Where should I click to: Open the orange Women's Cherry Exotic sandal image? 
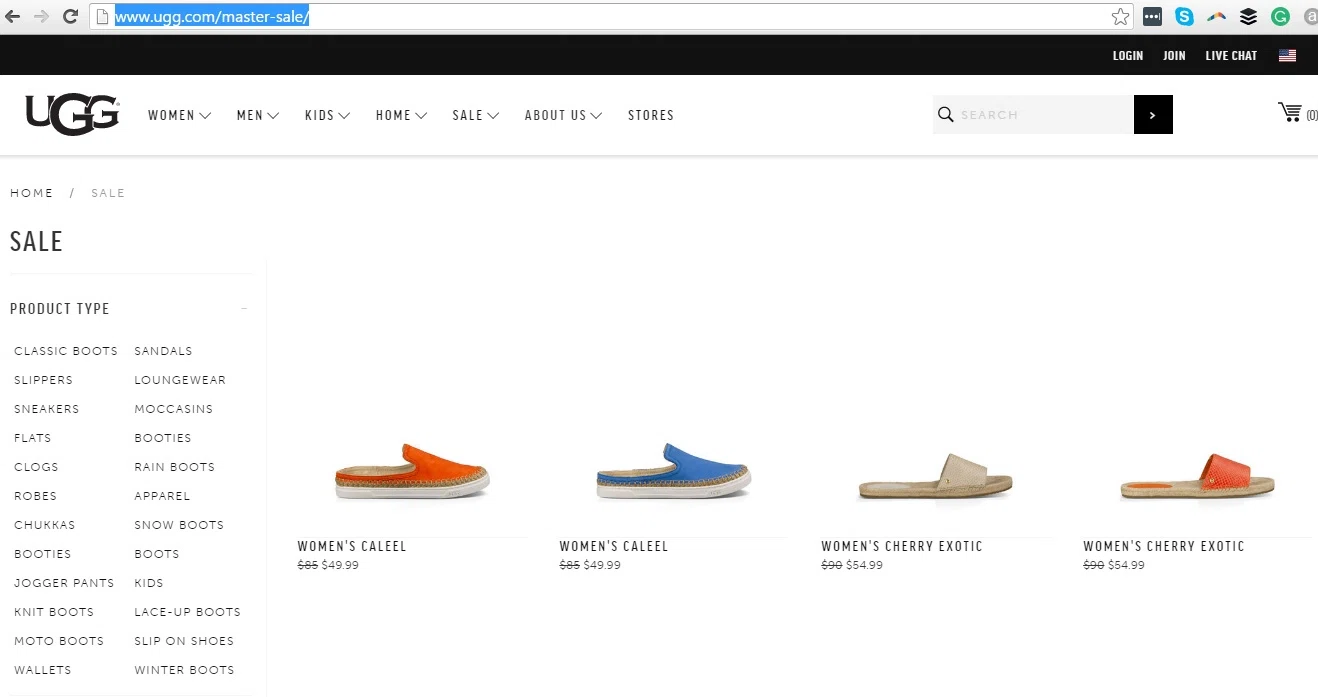(x=1198, y=475)
